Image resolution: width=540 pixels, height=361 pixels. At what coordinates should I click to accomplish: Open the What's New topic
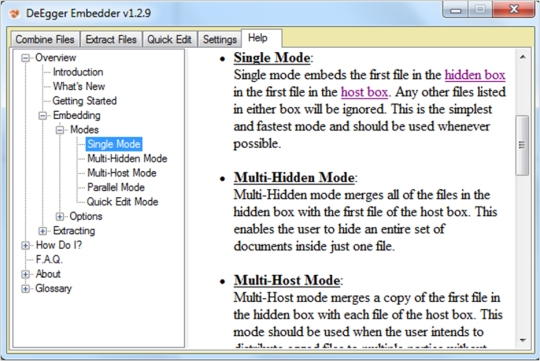coord(79,86)
